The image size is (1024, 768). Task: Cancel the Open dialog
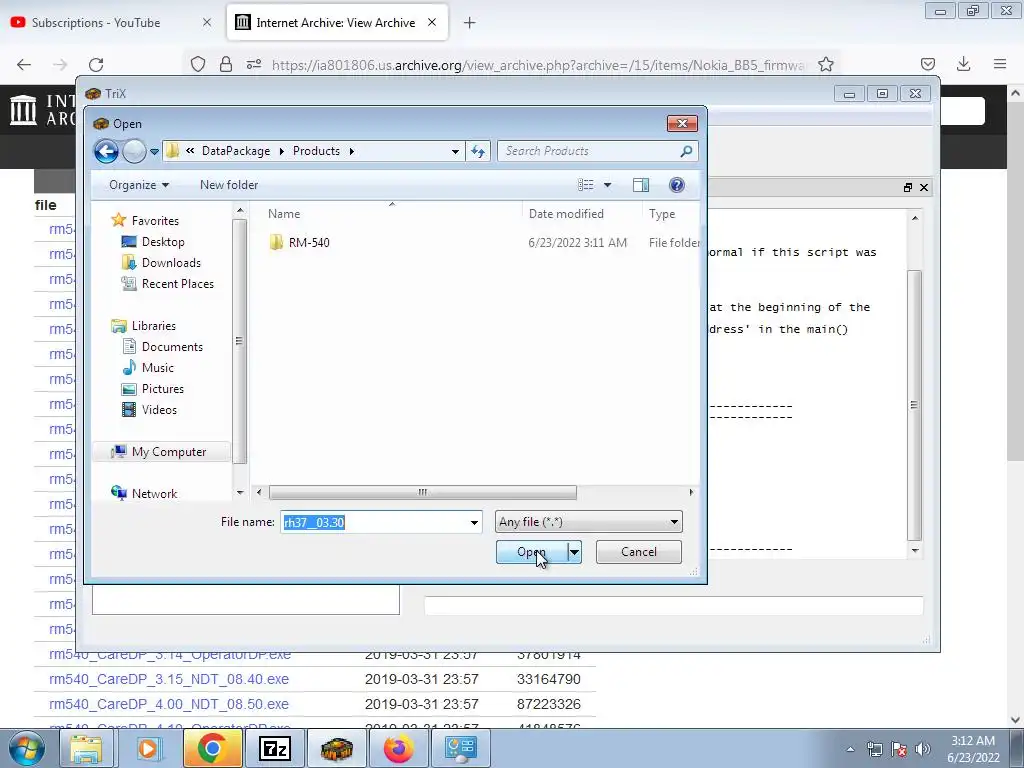638,552
